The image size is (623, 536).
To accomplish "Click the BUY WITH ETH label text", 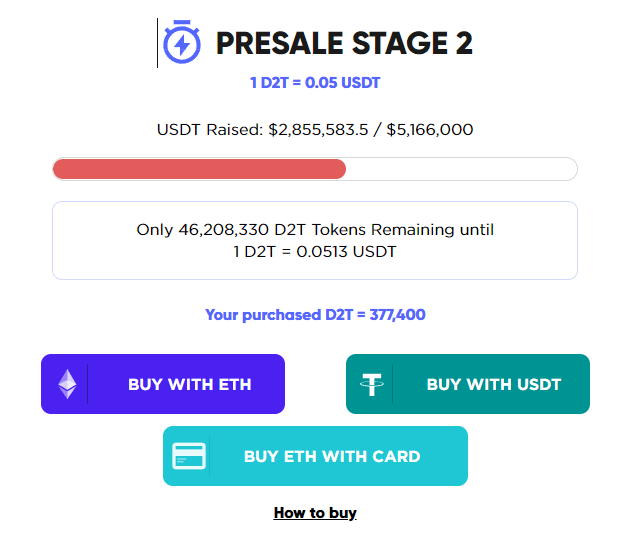I will [x=190, y=384].
